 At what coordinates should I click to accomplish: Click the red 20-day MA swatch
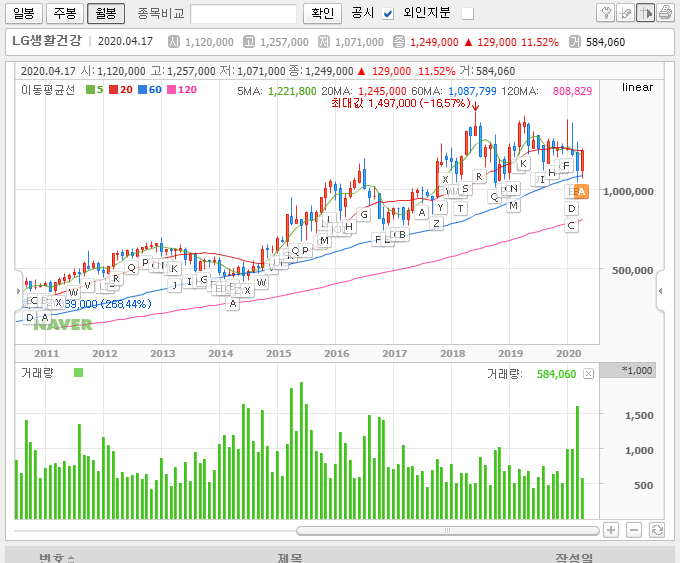click(x=114, y=90)
